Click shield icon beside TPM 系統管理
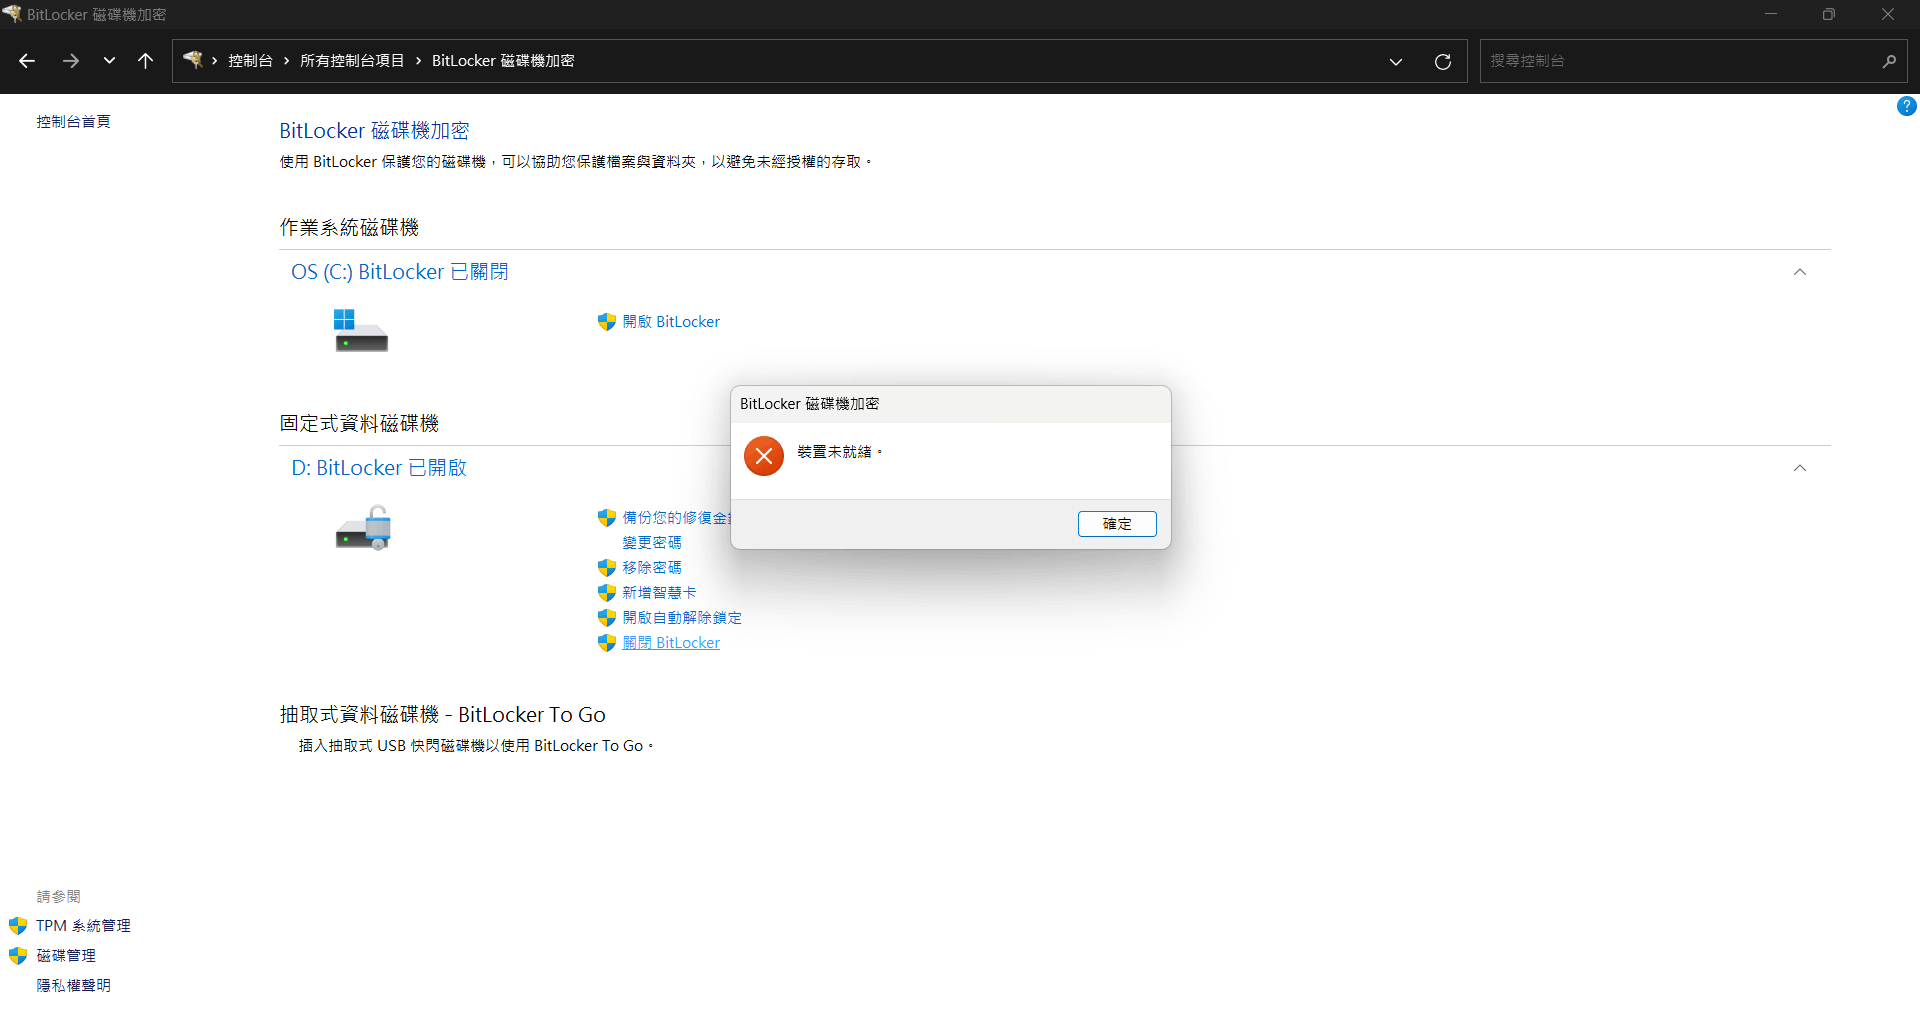This screenshot has width=1920, height=1018. point(18,926)
